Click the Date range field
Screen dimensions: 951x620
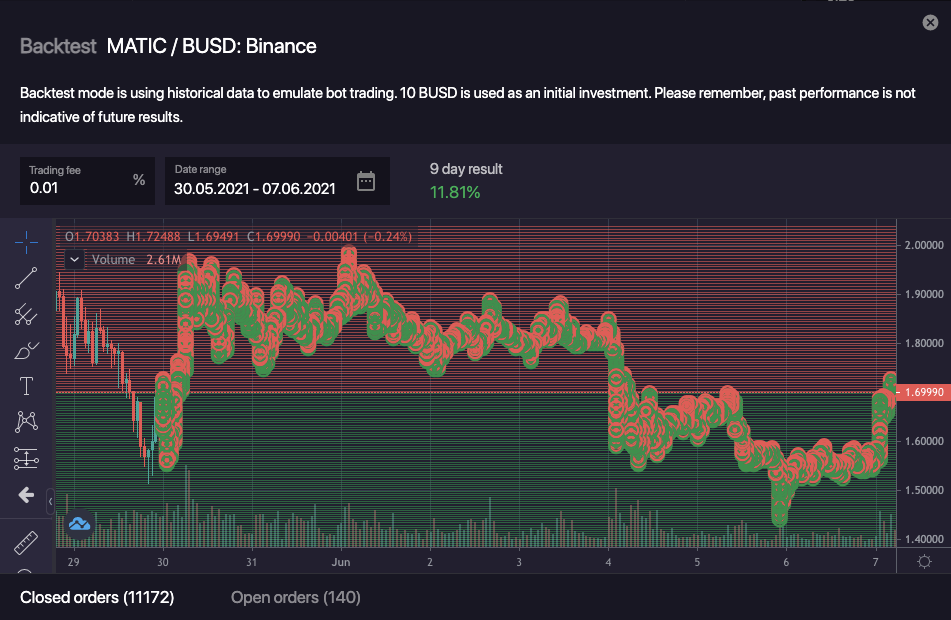[x=255, y=187]
